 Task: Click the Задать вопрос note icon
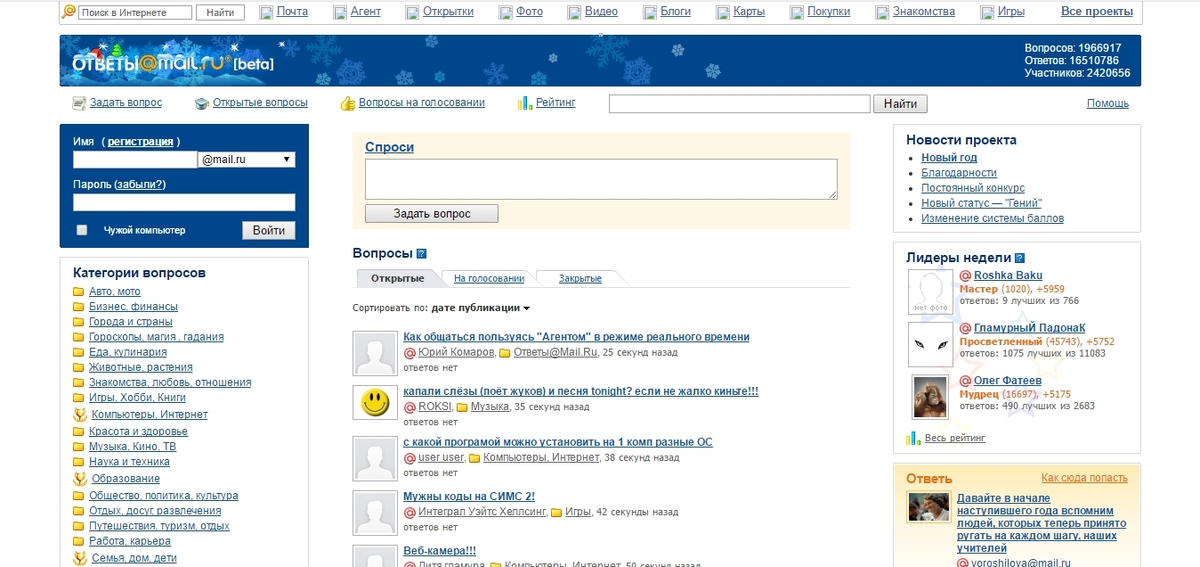click(79, 103)
